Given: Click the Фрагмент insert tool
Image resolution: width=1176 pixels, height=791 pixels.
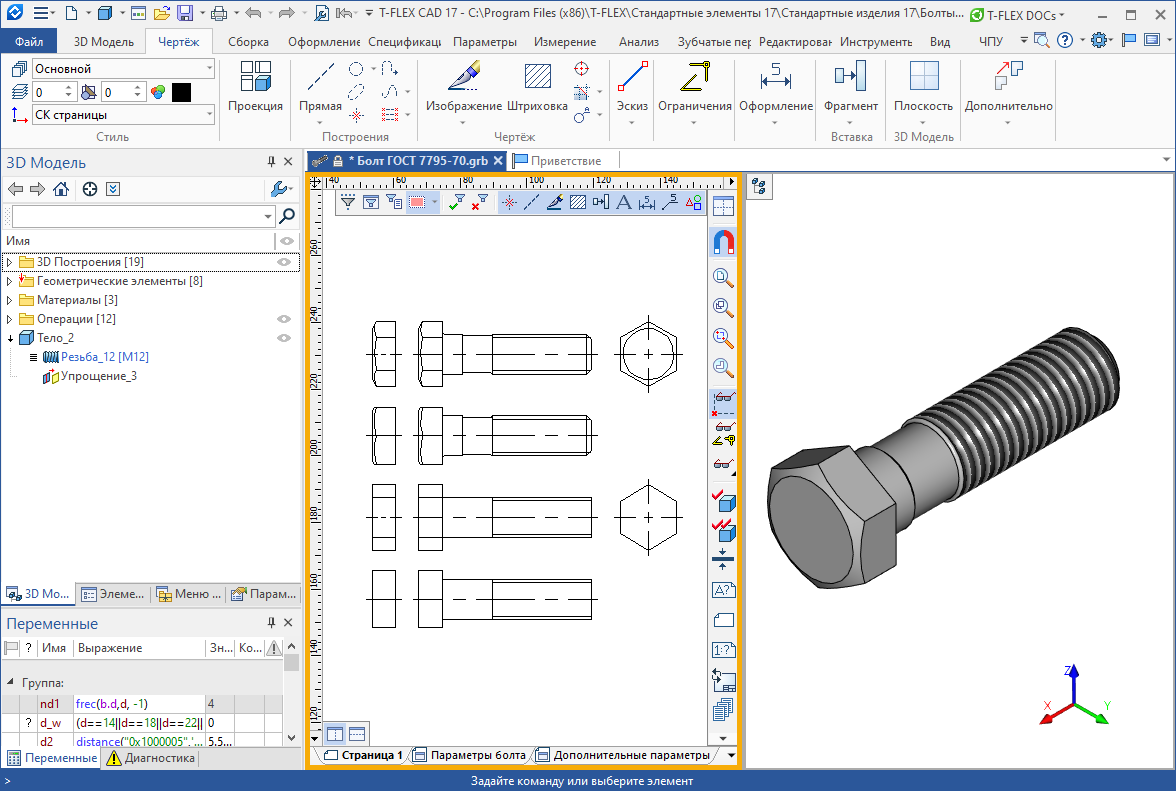Looking at the screenshot, I should click(x=850, y=87).
